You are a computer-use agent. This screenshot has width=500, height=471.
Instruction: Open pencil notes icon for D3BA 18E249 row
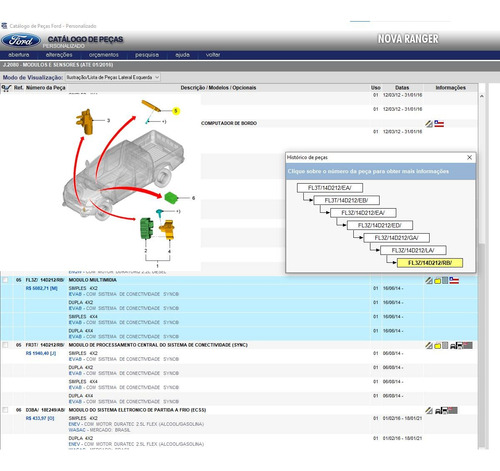pos(429,411)
